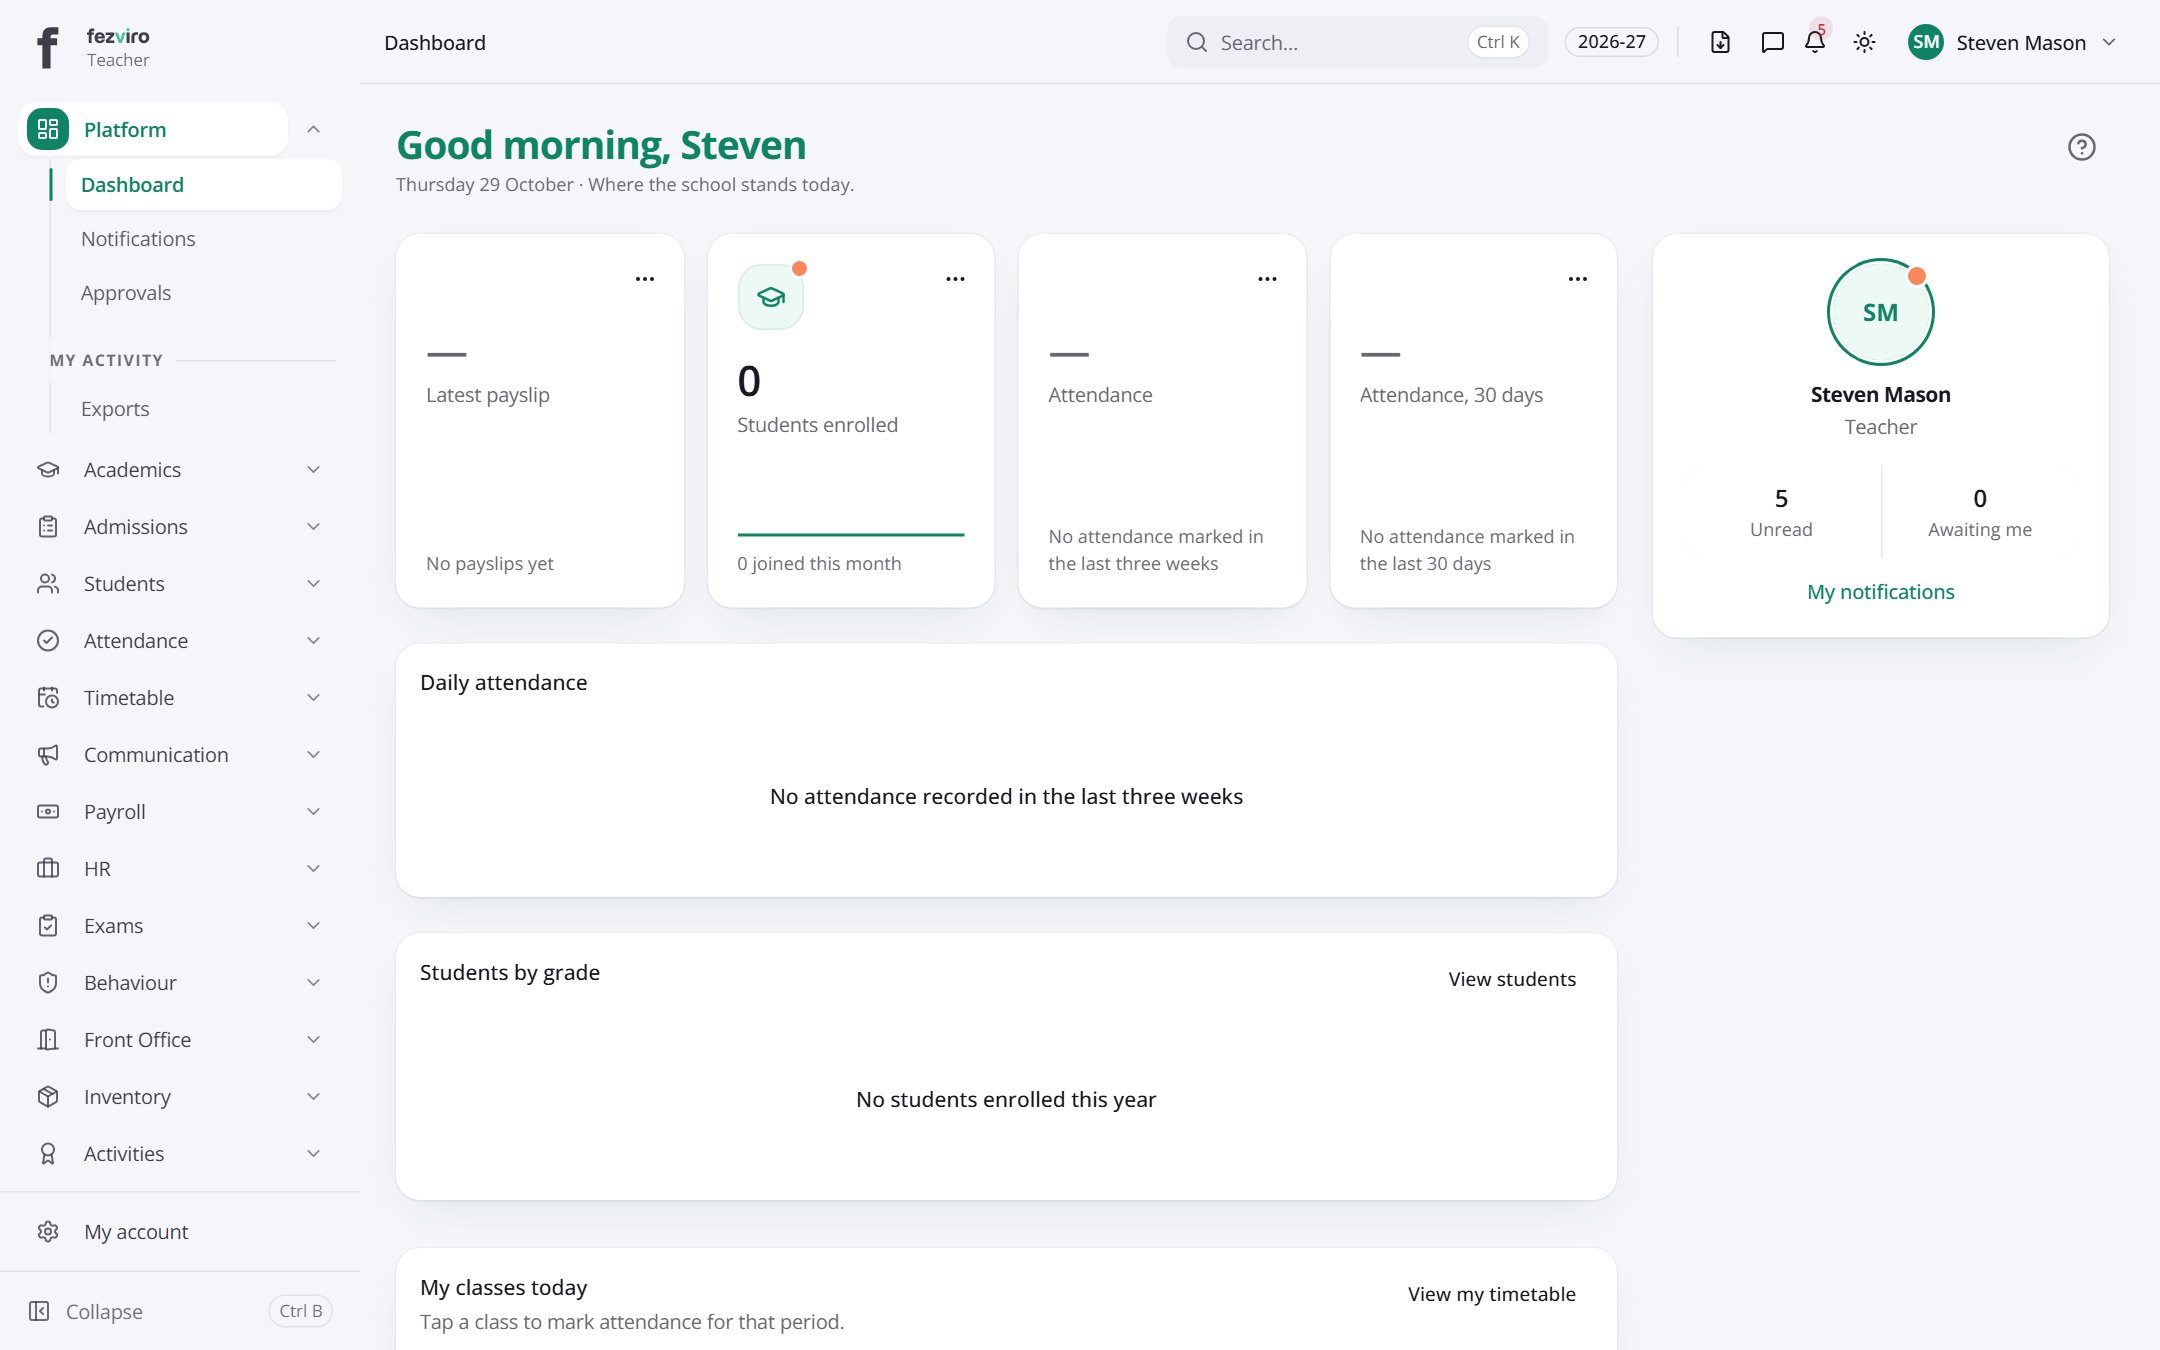Click the Admissions clipboard icon

(x=48, y=527)
